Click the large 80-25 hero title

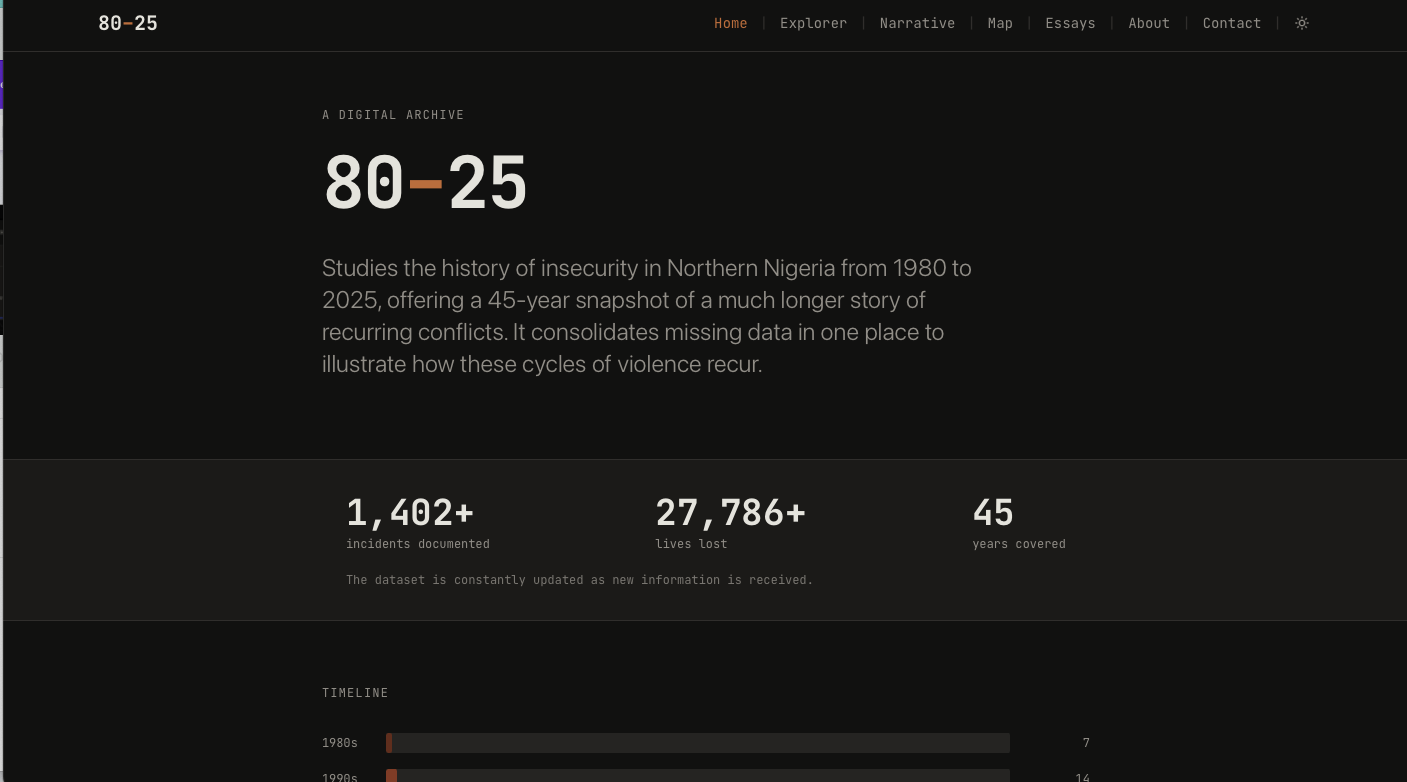tap(425, 183)
